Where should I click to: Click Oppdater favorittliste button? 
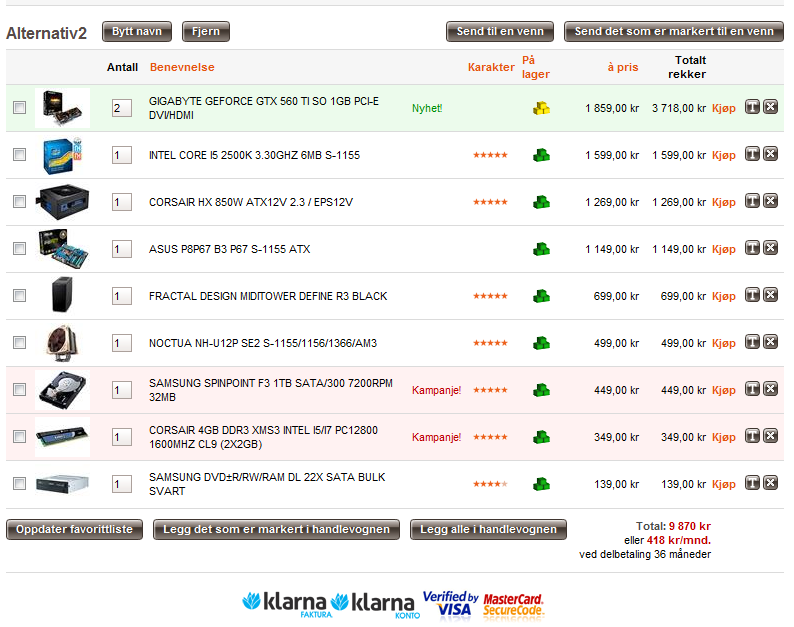pyautogui.click(x=74, y=529)
